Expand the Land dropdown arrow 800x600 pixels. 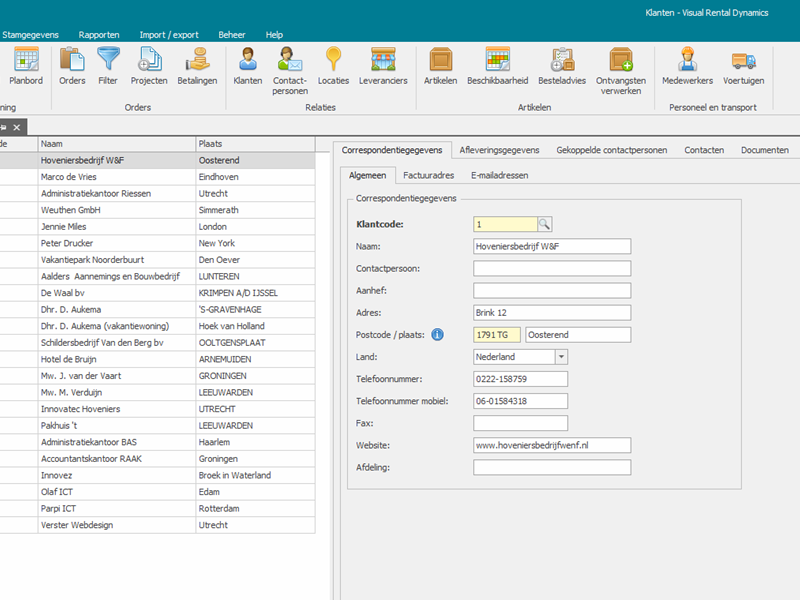[x=560, y=357]
